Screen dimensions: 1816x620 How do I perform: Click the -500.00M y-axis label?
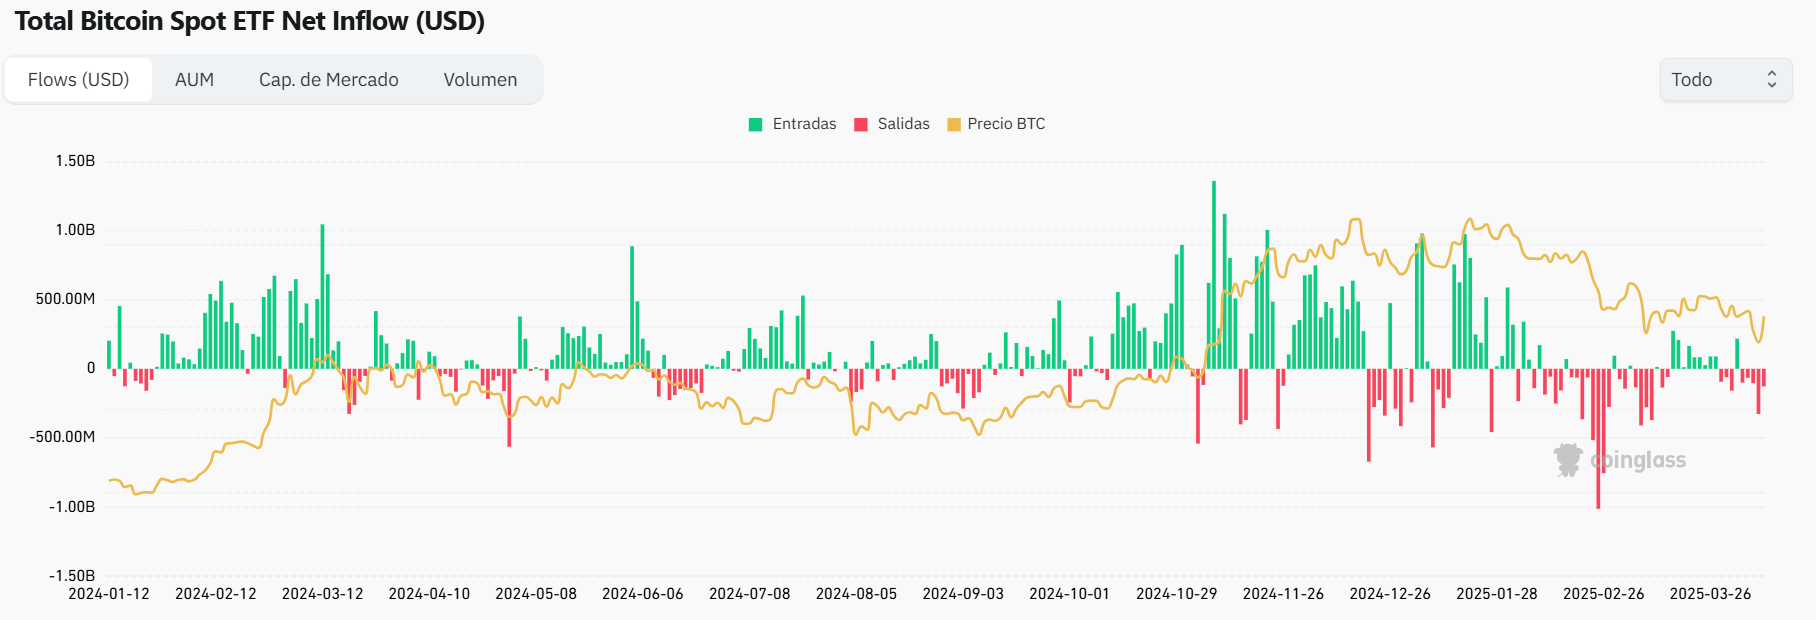(x=62, y=437)
